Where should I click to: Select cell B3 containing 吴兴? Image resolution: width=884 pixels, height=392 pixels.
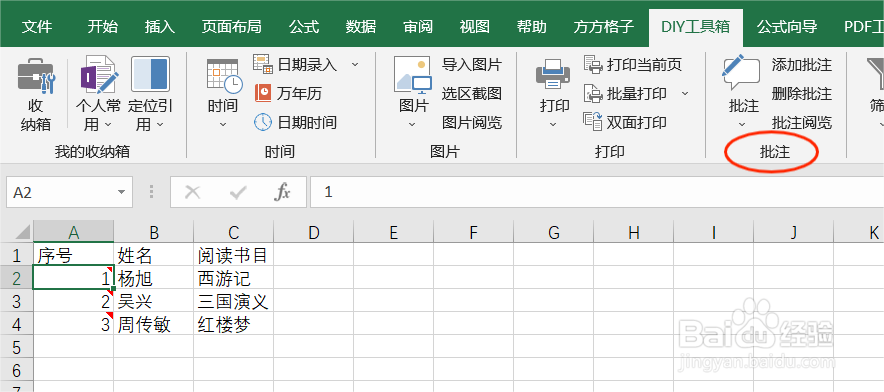coord(153,302)
